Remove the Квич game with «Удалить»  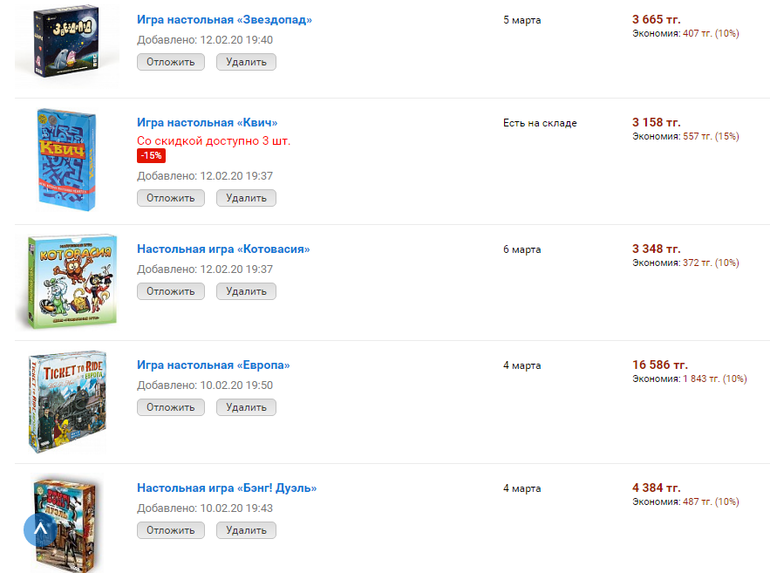pos(246,198)
